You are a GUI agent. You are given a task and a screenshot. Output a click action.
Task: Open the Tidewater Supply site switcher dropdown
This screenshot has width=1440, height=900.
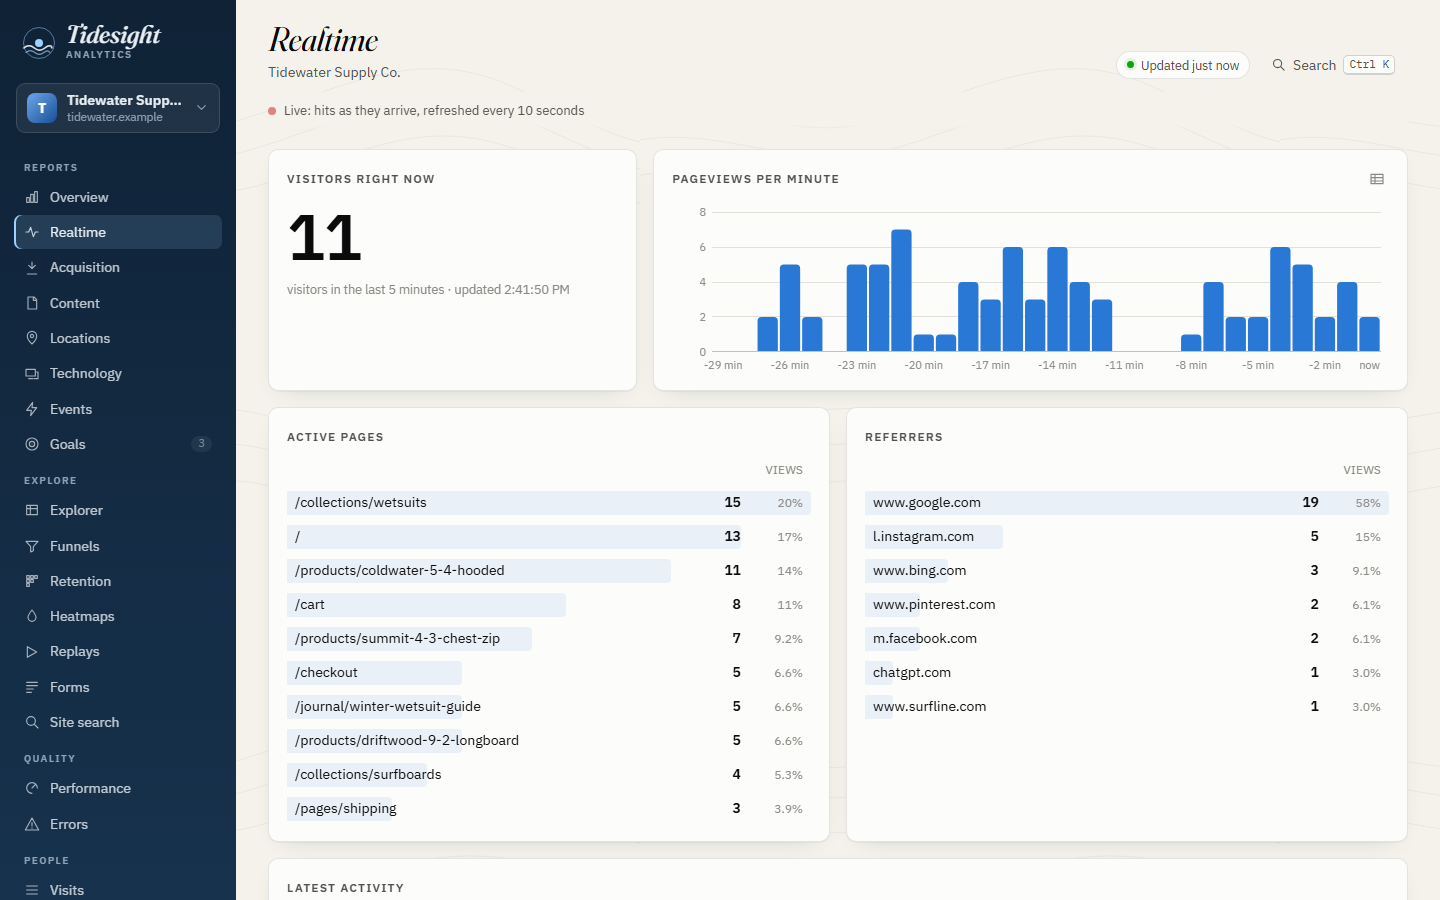[118, 108]
